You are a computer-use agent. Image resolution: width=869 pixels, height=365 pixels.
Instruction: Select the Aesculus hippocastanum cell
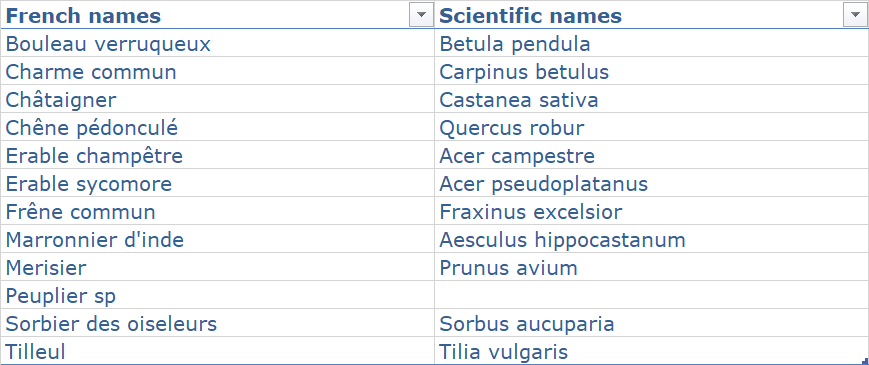point(652,239)
